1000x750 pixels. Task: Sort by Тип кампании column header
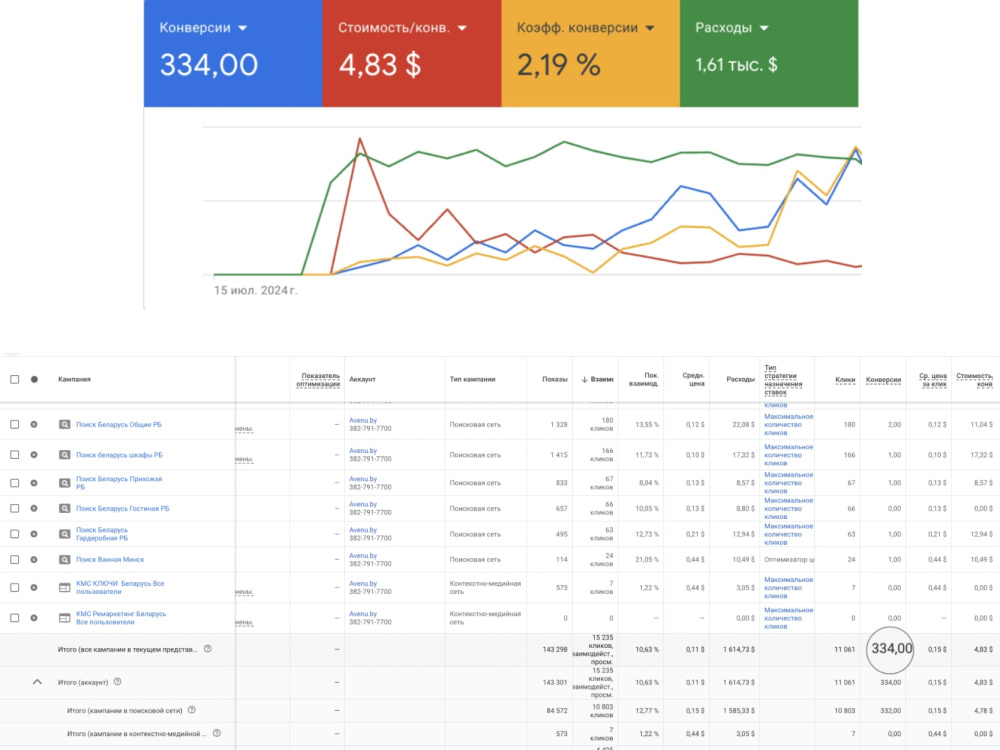point(472,379)
